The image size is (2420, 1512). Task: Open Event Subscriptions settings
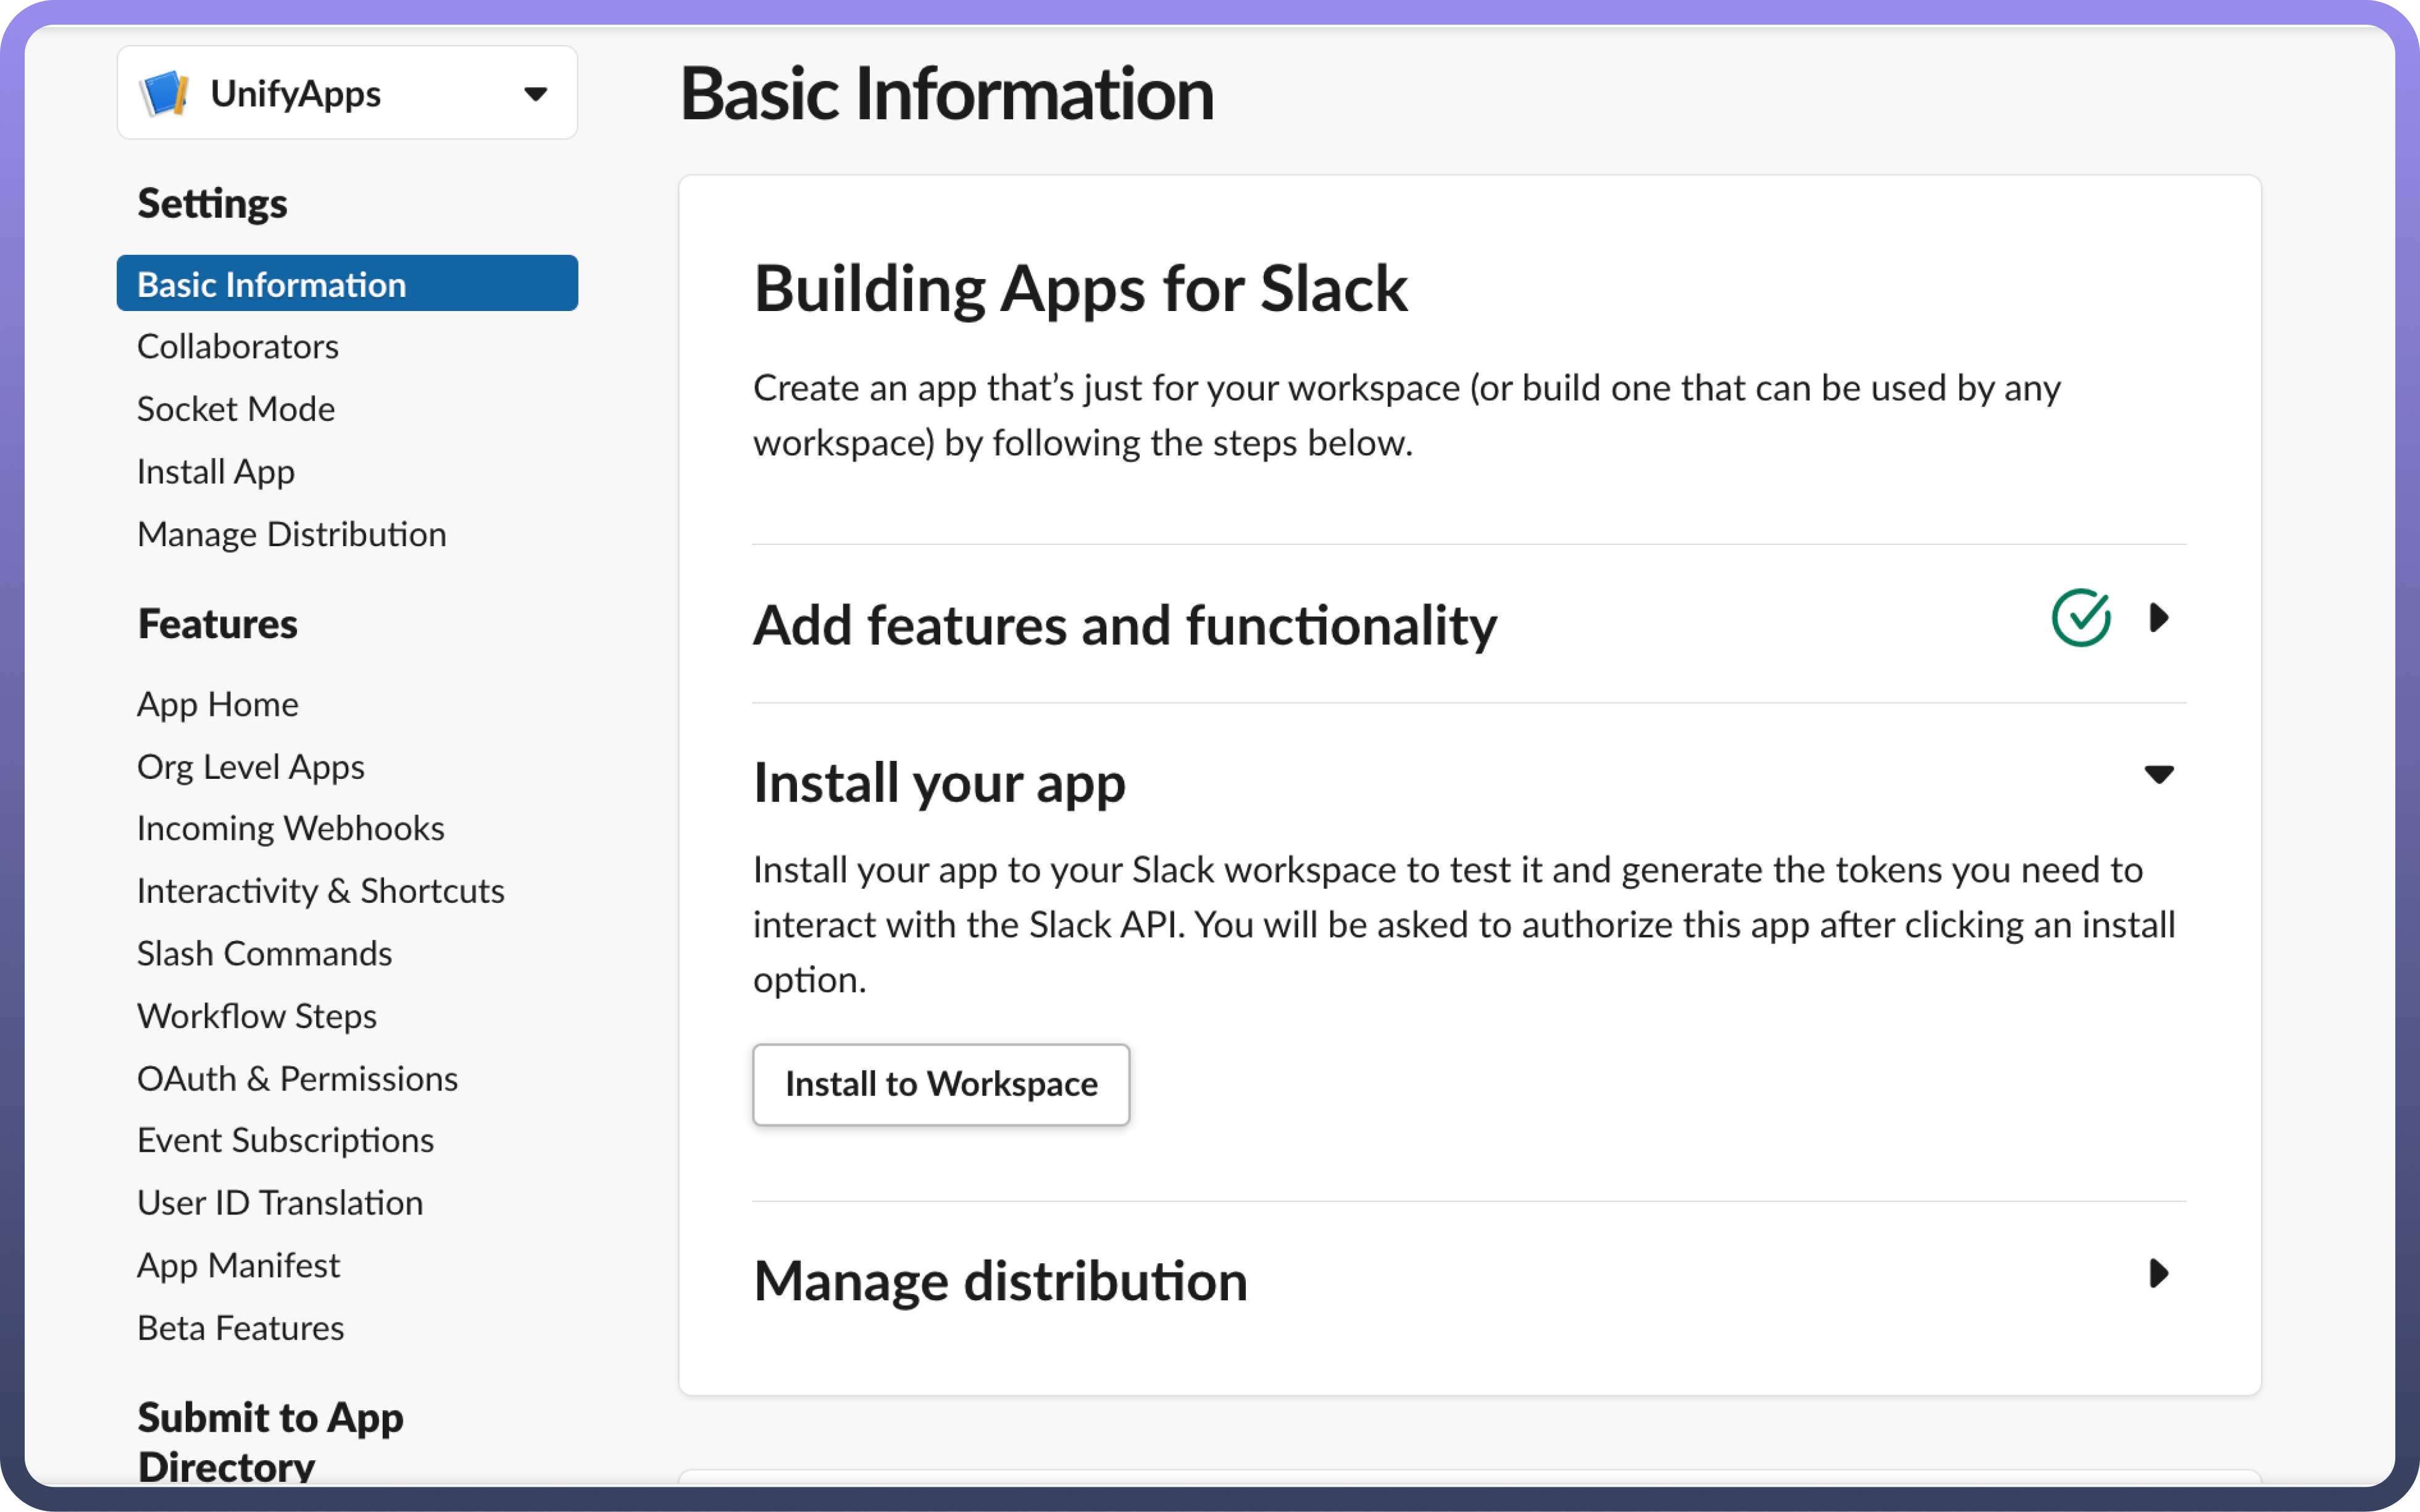285,1140
